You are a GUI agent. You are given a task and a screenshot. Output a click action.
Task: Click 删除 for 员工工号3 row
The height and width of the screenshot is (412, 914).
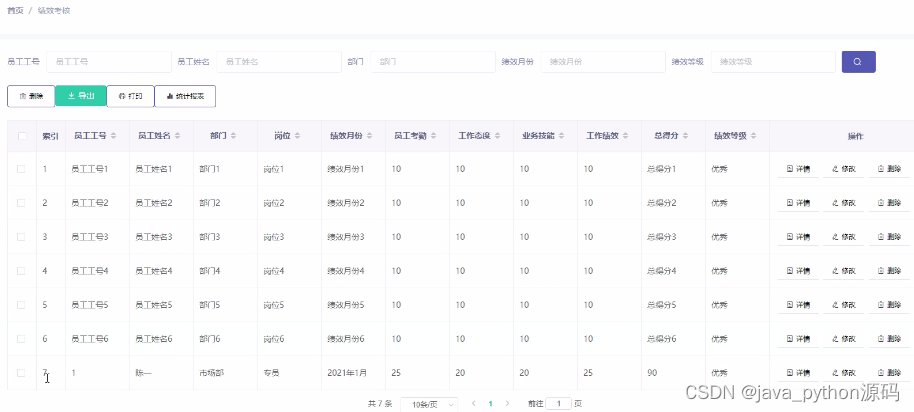coord(889,237)
